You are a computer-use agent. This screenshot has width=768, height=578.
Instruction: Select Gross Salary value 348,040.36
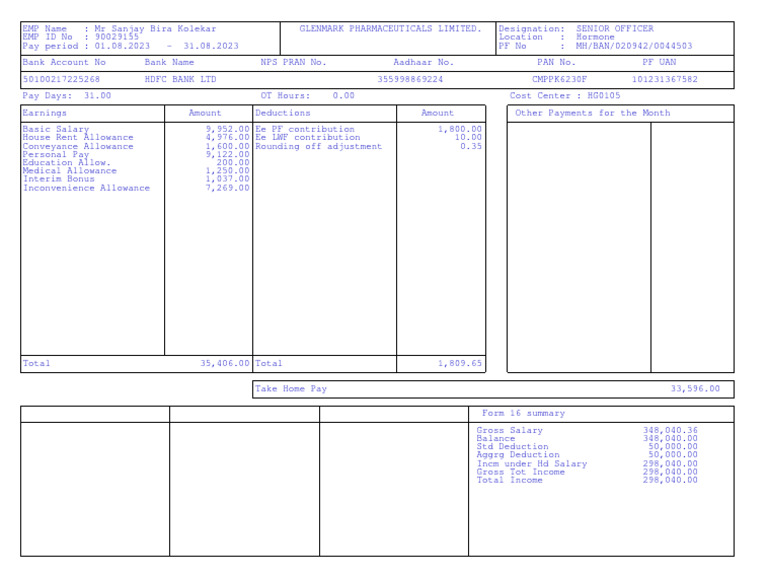[x=671, y=431]
